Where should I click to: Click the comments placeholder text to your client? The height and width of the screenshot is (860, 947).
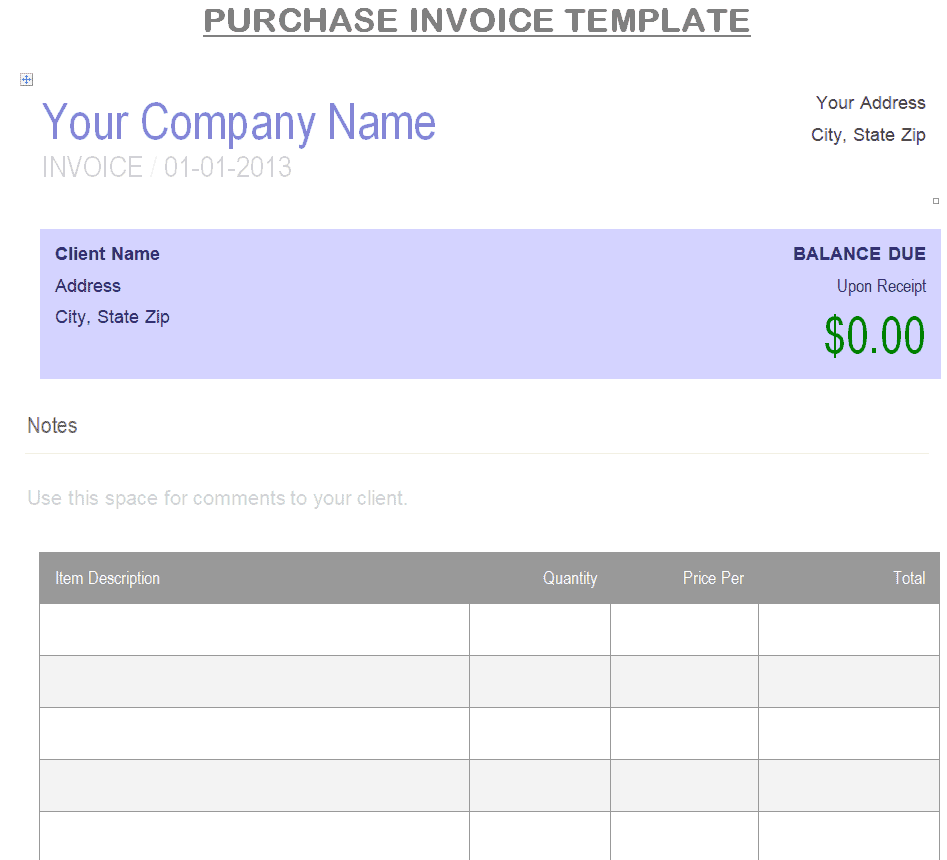(x=217, y=498)
